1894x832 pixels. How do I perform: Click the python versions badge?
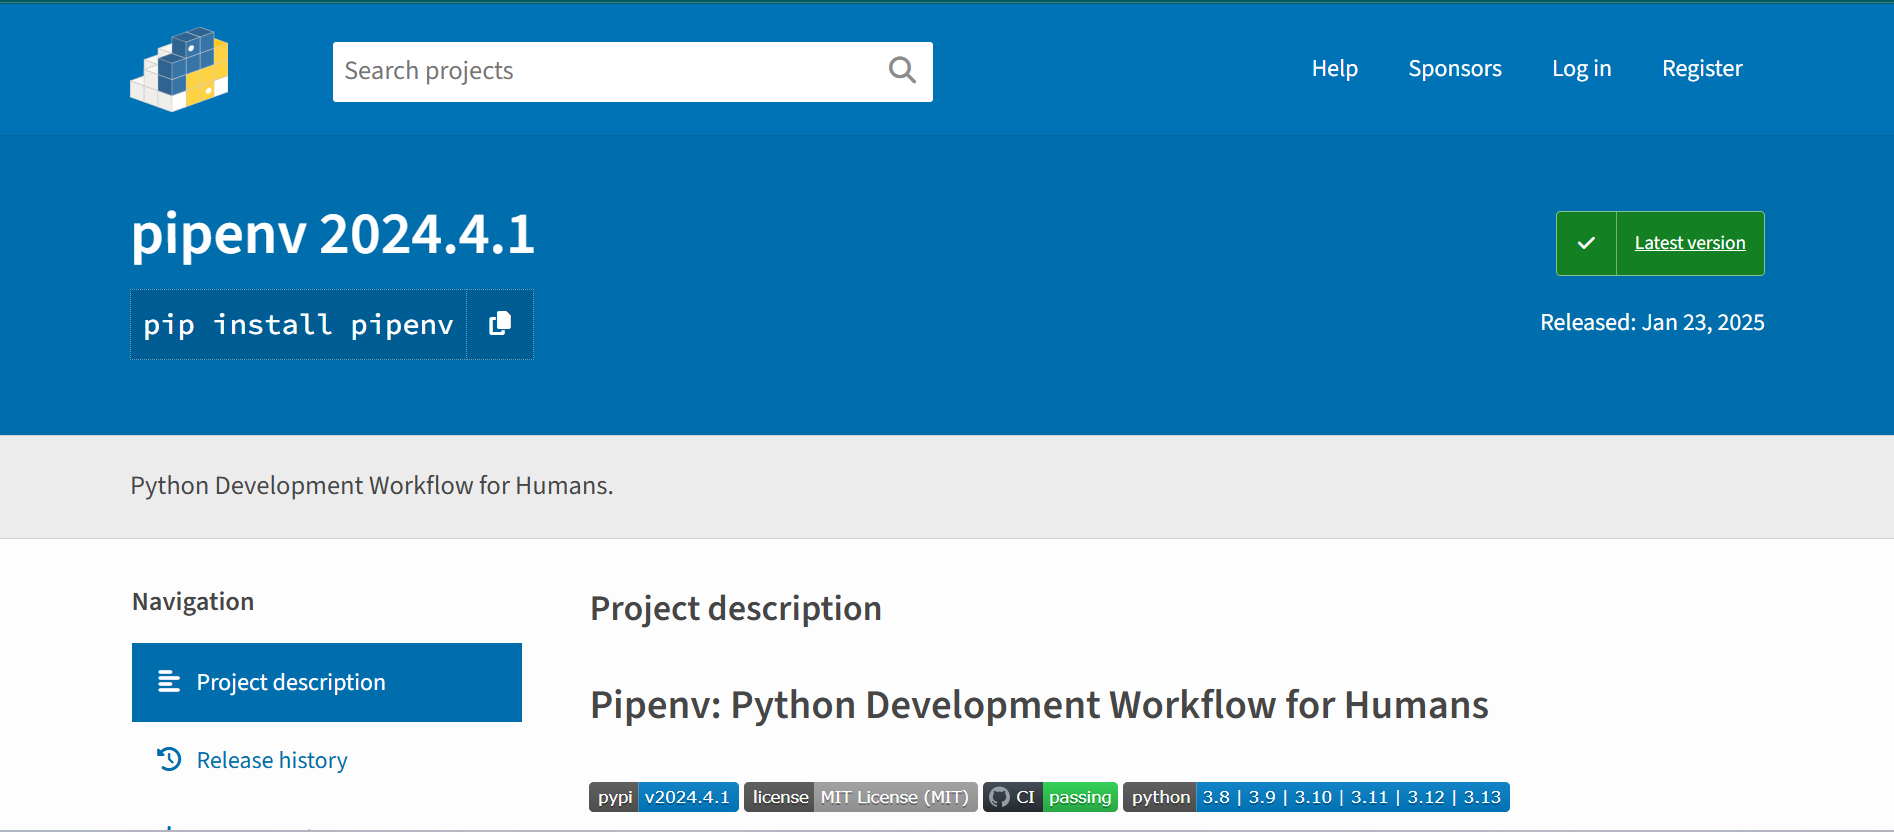[1316, 797]
